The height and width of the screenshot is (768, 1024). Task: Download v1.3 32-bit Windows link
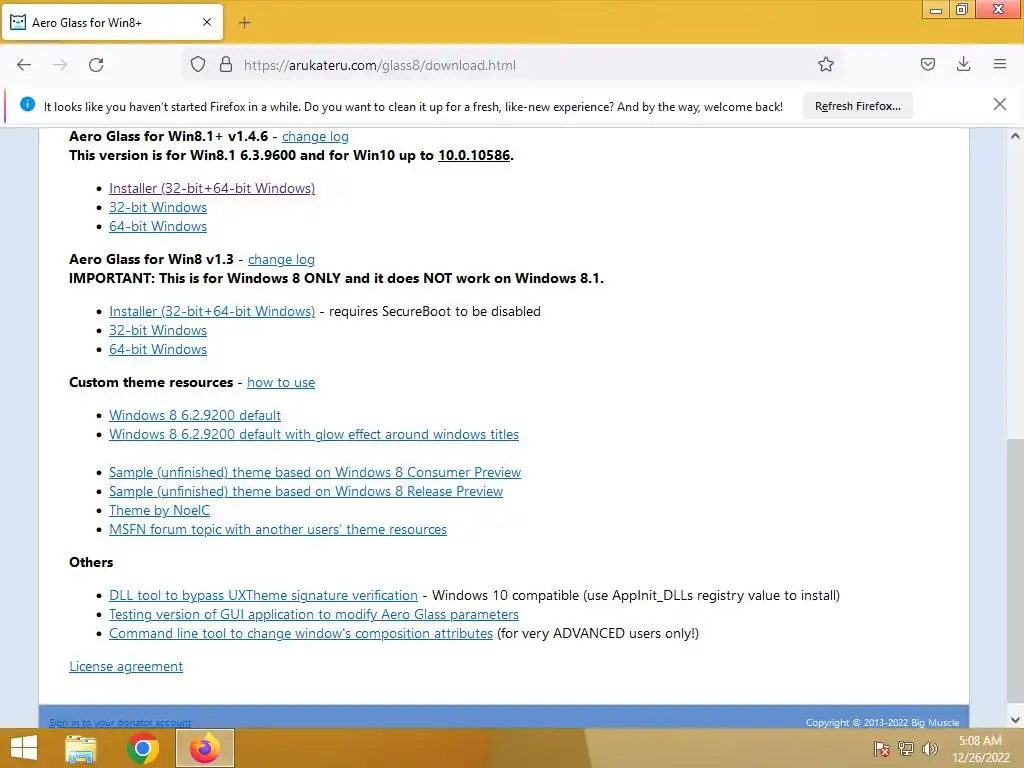click(157, 330)
